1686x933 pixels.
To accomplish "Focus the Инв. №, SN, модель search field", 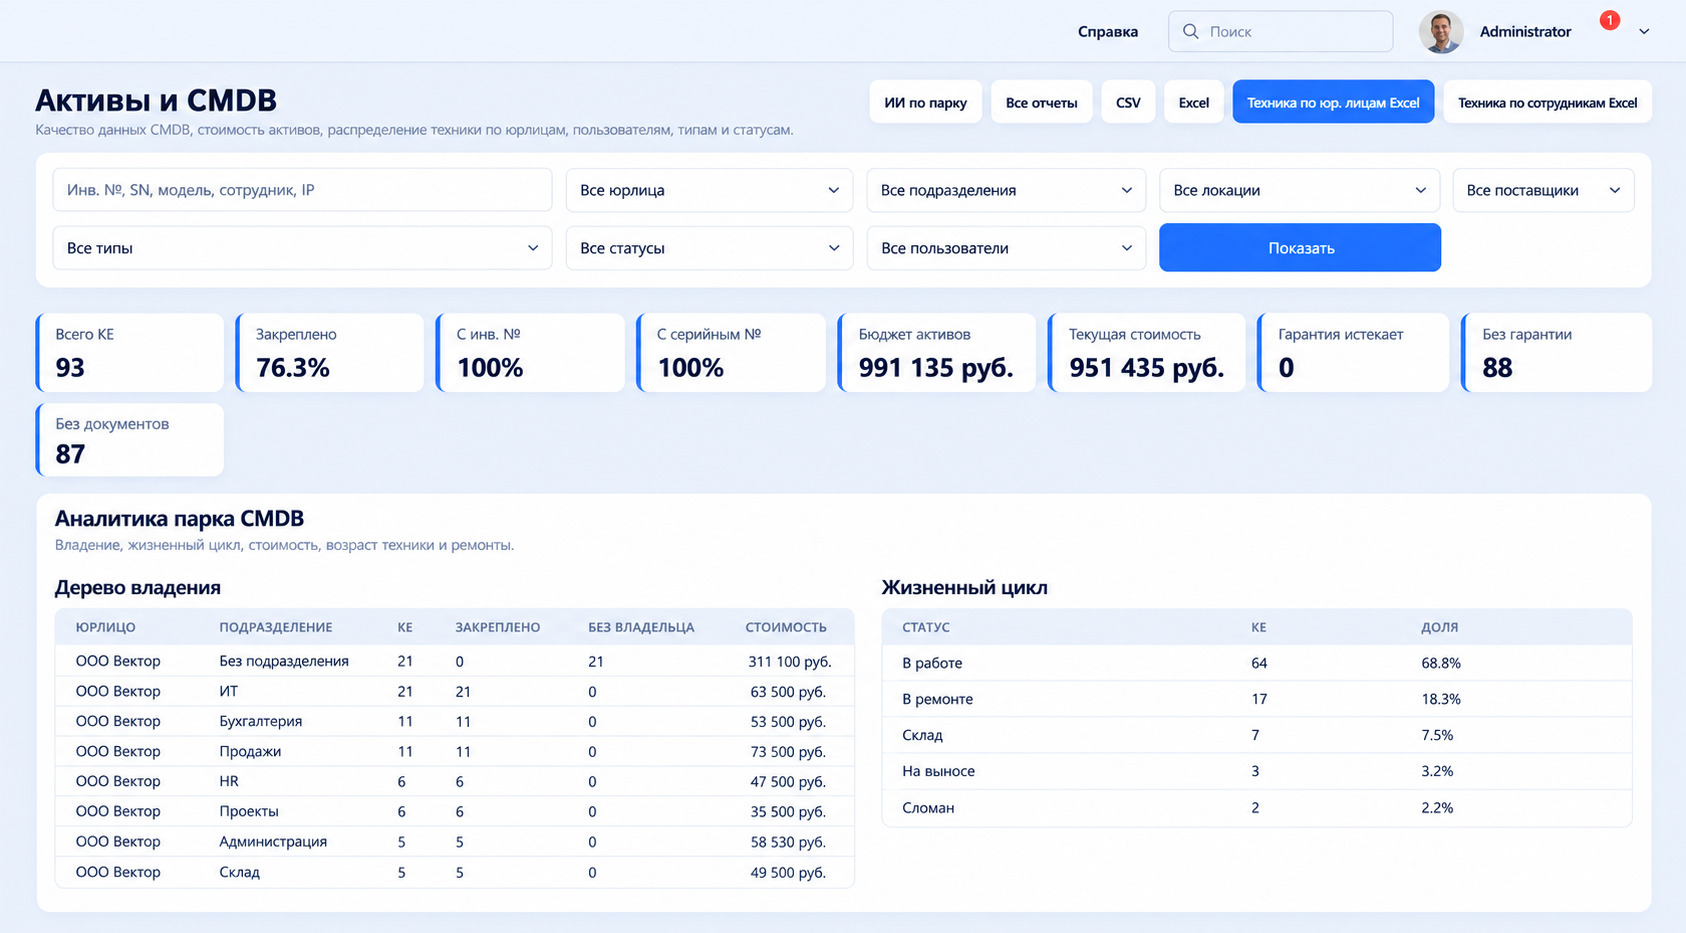I will click(302, 190).
